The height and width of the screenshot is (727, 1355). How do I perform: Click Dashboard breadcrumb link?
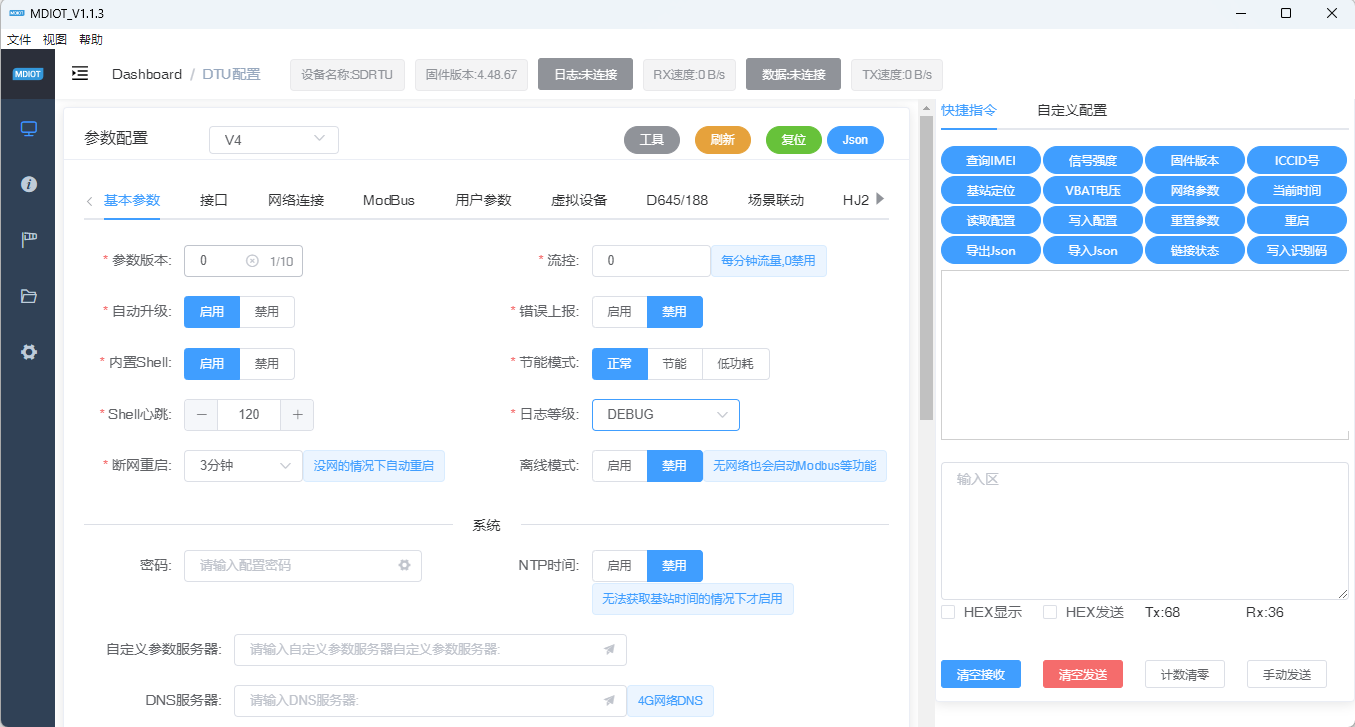[x=147, y=74]
